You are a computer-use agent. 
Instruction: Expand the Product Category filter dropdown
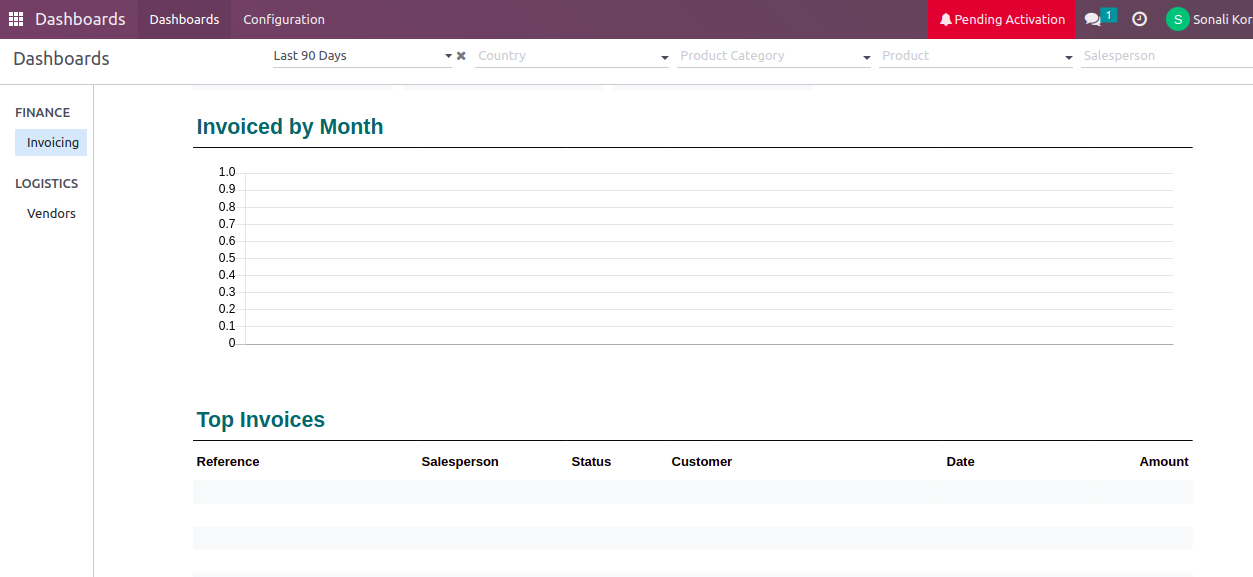pos(866,58)
